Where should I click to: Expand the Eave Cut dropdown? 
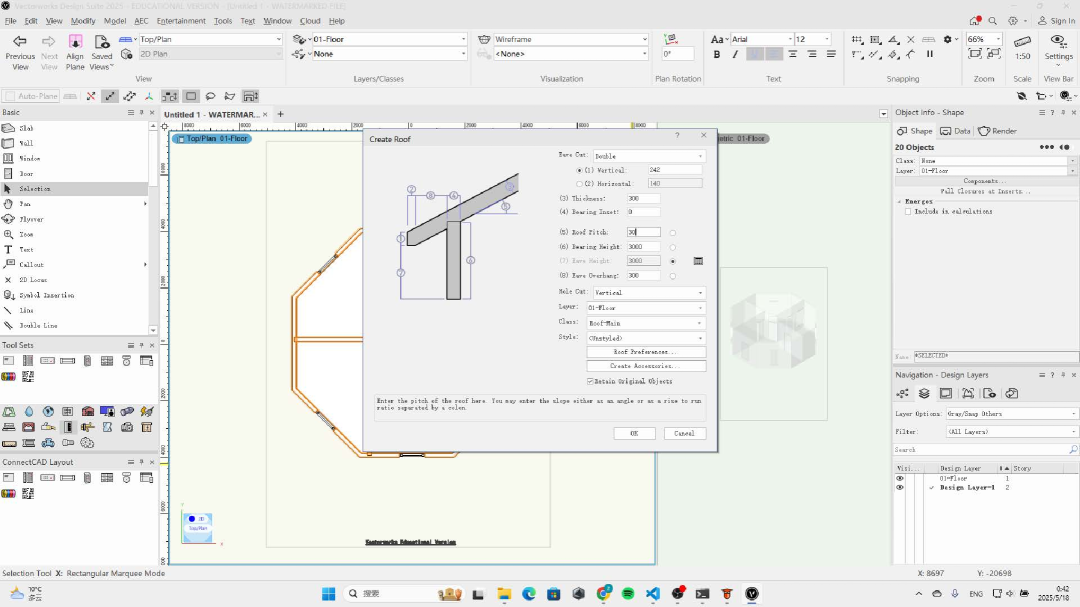pyautogui.click(x=649, y=156)
